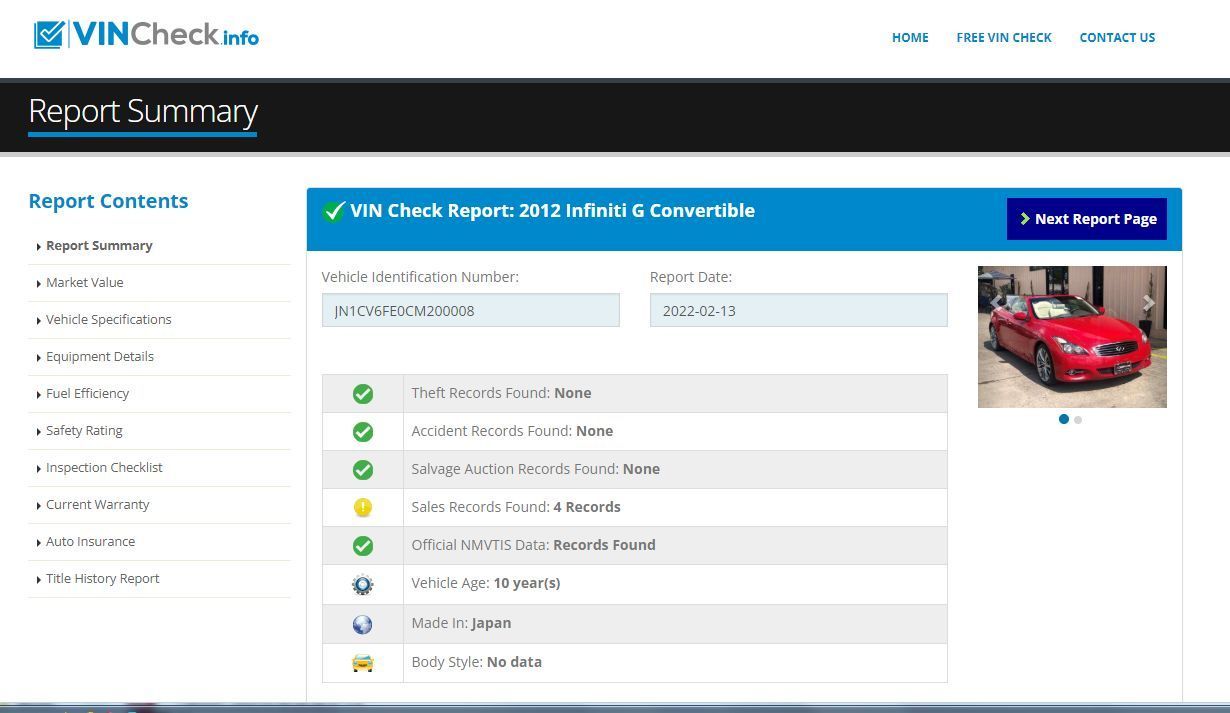Image resolution: width=1230 pixels, height=713 pixels.
Task: Go to the Next Report Page
Action: click(x=1087, y=219)
